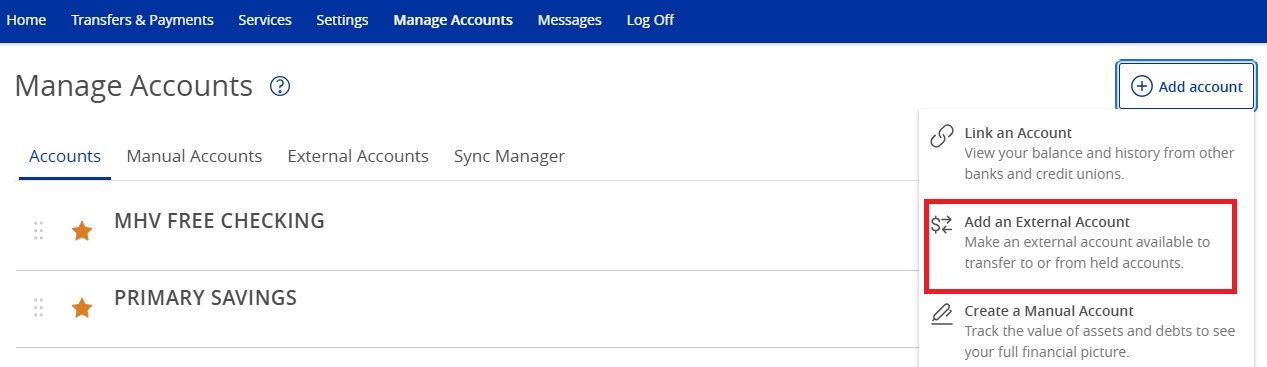Click the pencil icon for Create a Manual Account
The width and height of the screenshot is (1267, 367).
[x=942, y=313]
